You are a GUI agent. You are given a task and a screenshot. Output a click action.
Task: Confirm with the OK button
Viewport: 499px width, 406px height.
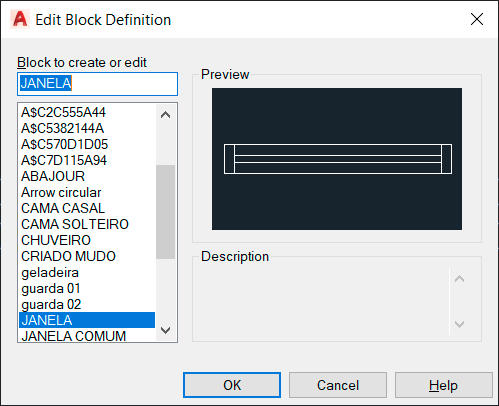tap(232, 385)
